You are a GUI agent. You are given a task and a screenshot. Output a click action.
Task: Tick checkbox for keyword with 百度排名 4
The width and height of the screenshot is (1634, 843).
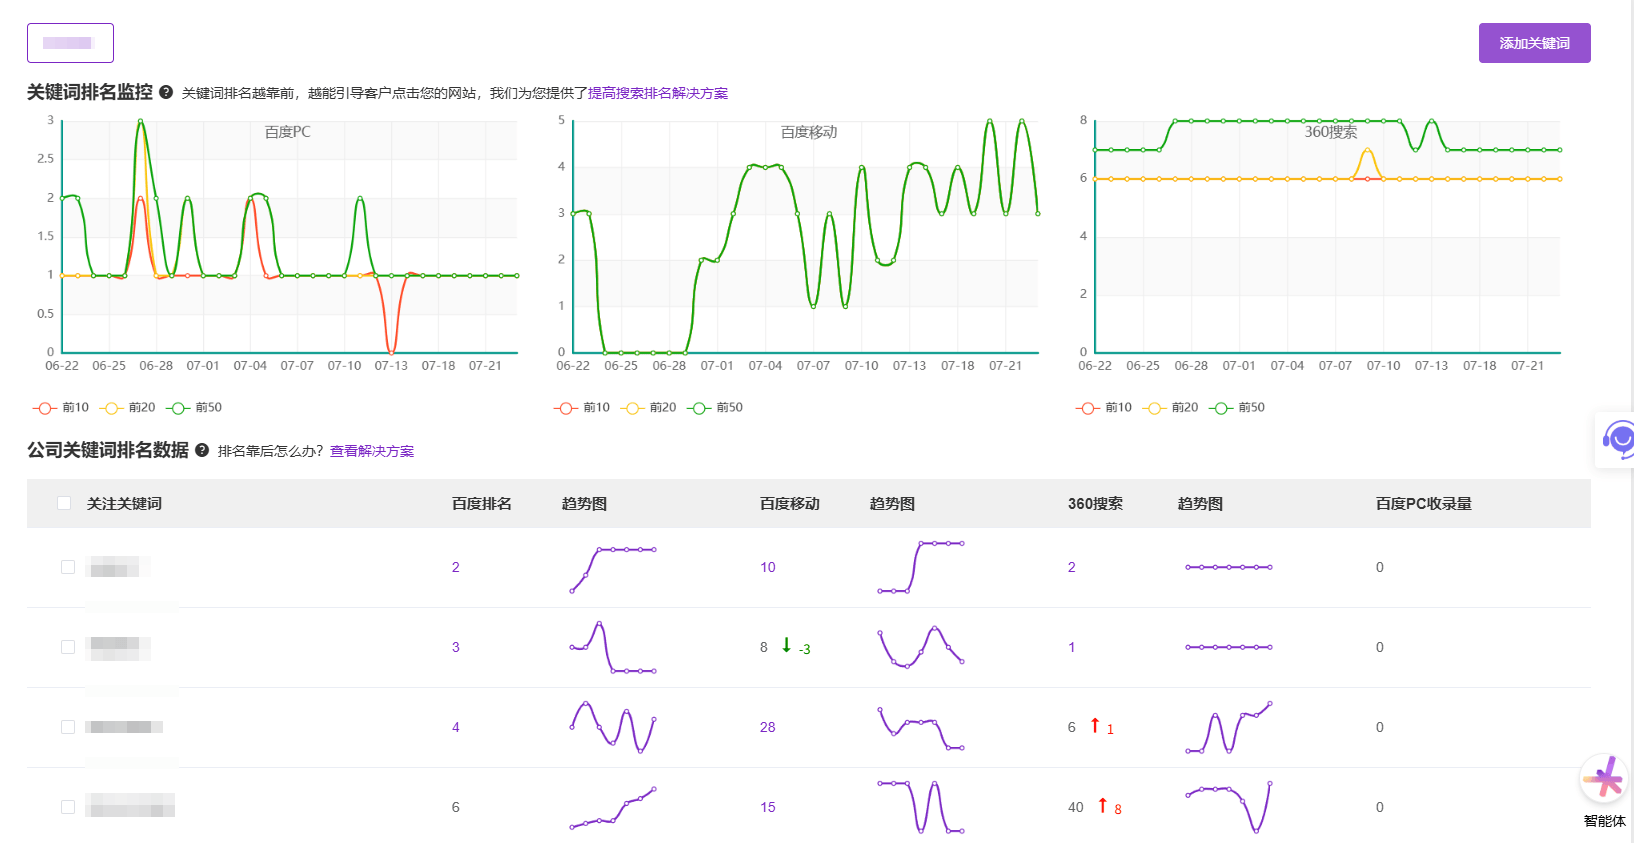pos(68,727)
